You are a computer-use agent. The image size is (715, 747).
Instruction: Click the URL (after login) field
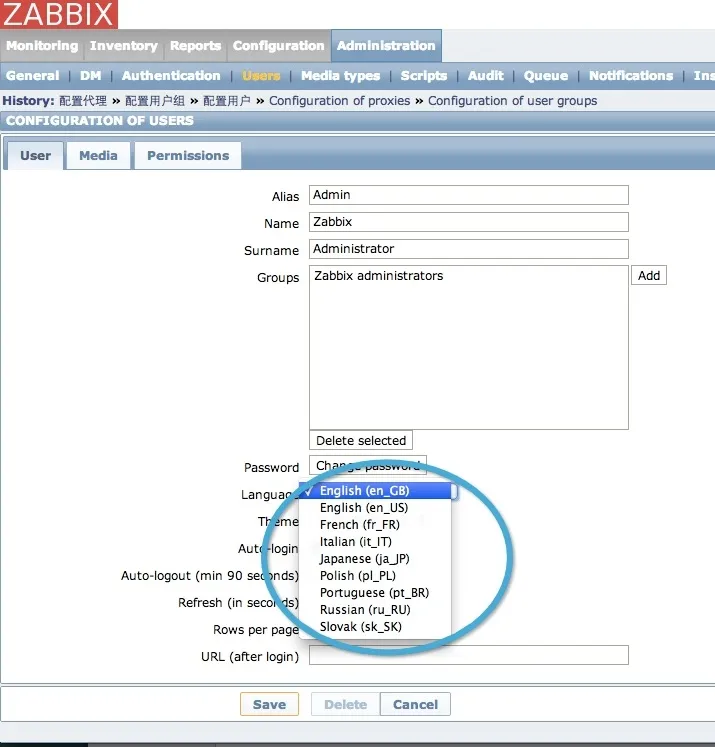tap(469, 655)
